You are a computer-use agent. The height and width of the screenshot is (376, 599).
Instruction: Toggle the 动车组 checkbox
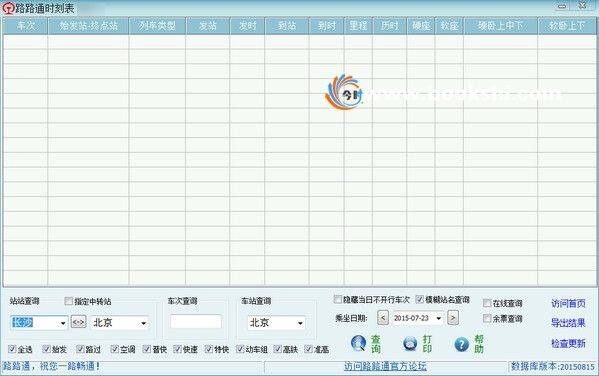click(240, 348)
